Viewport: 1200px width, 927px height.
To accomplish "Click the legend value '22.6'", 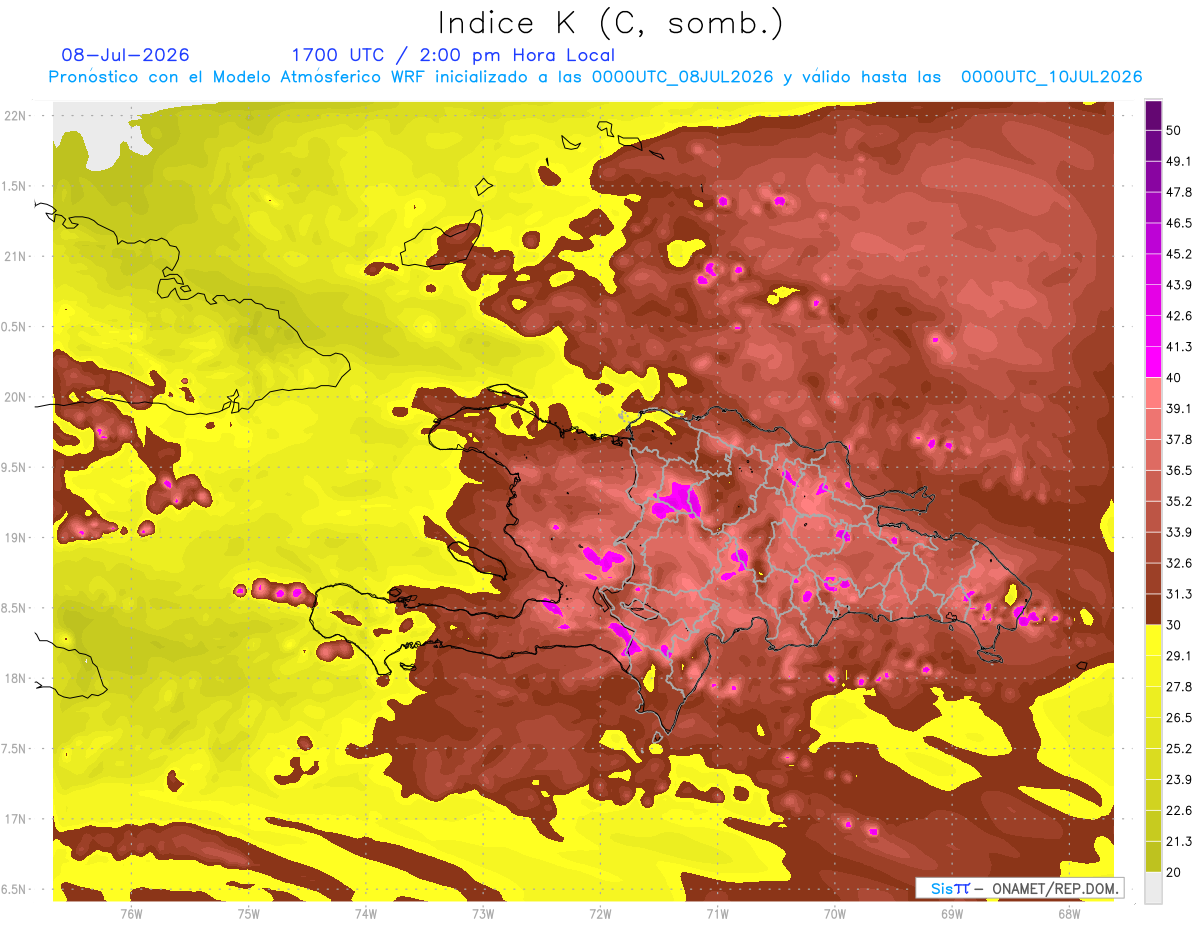I will point(1178,811).
